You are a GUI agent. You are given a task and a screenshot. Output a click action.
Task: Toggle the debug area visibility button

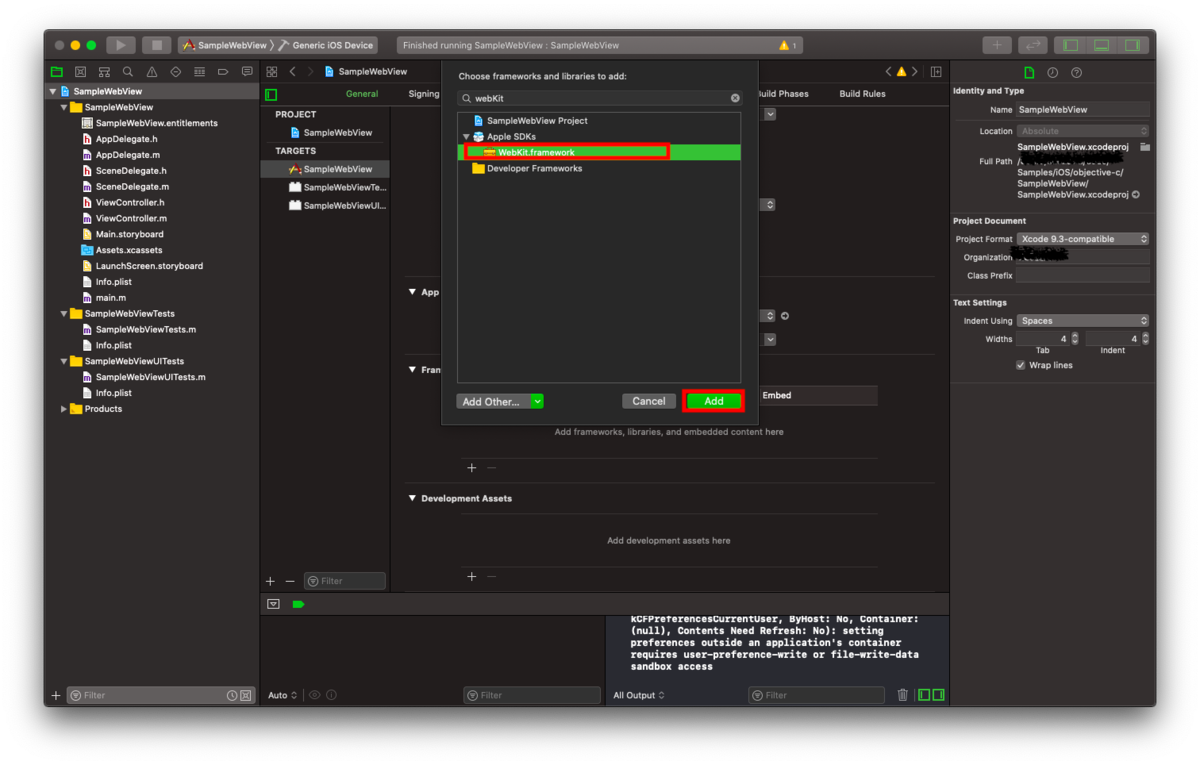1101,45
